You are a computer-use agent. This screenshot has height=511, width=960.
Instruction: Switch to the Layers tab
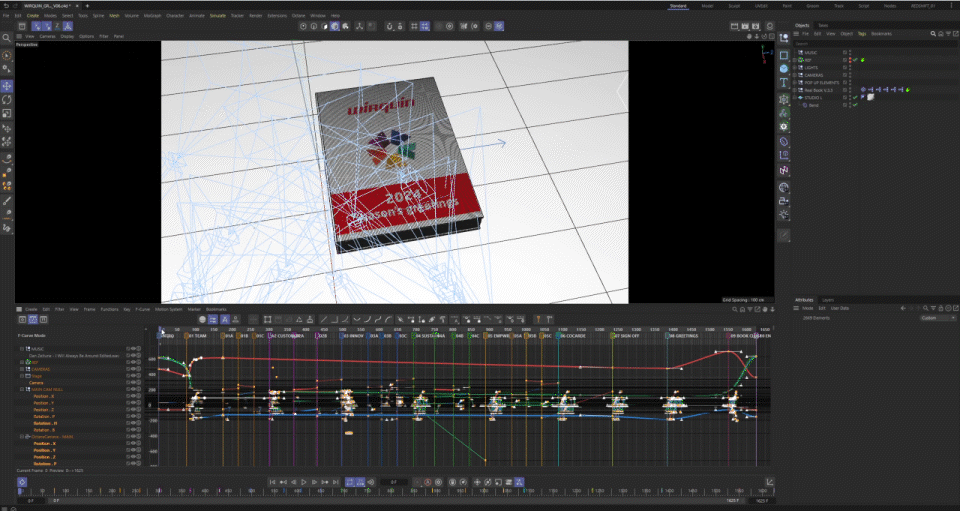[828, 300]
